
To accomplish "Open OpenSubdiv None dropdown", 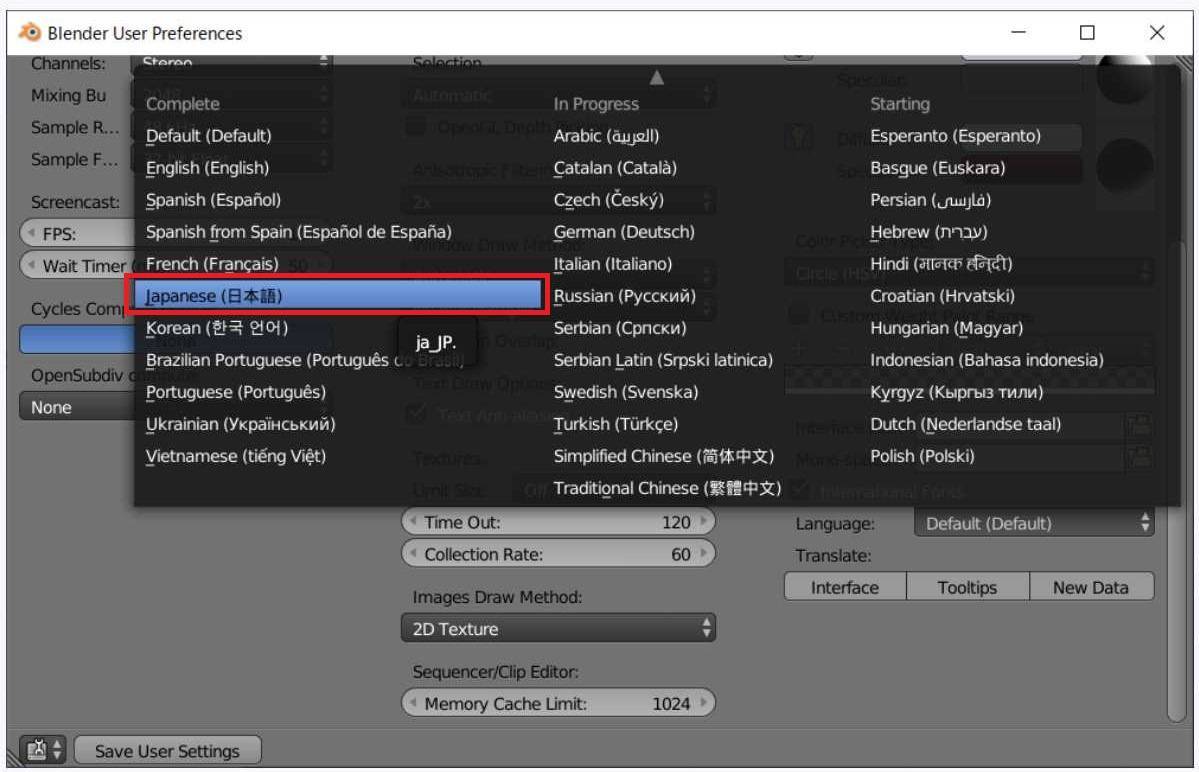I will pos(76,407).
